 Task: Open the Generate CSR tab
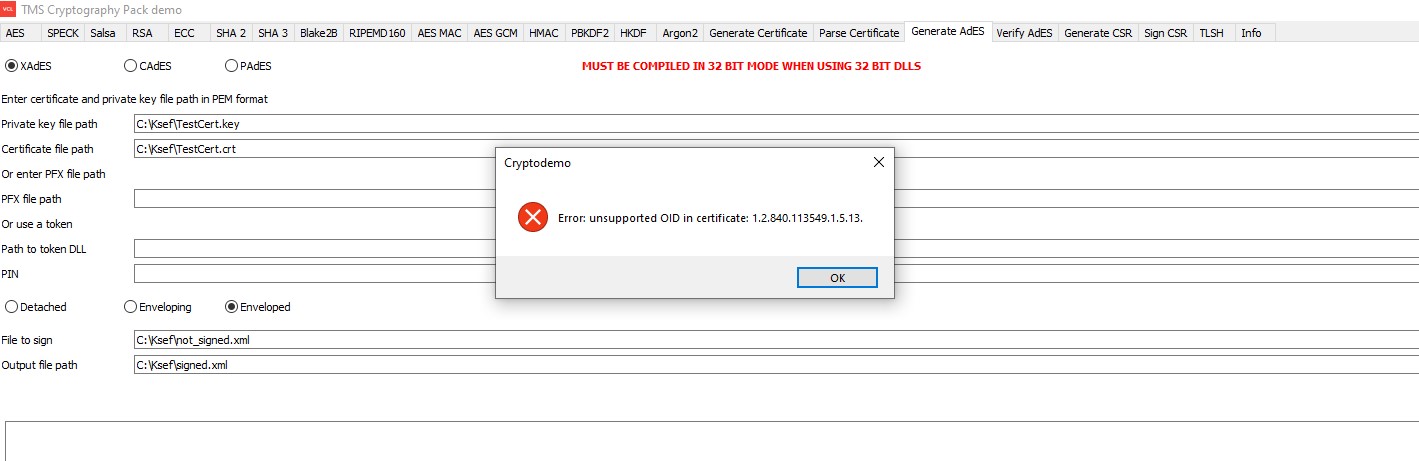[x=1098, y=33]
